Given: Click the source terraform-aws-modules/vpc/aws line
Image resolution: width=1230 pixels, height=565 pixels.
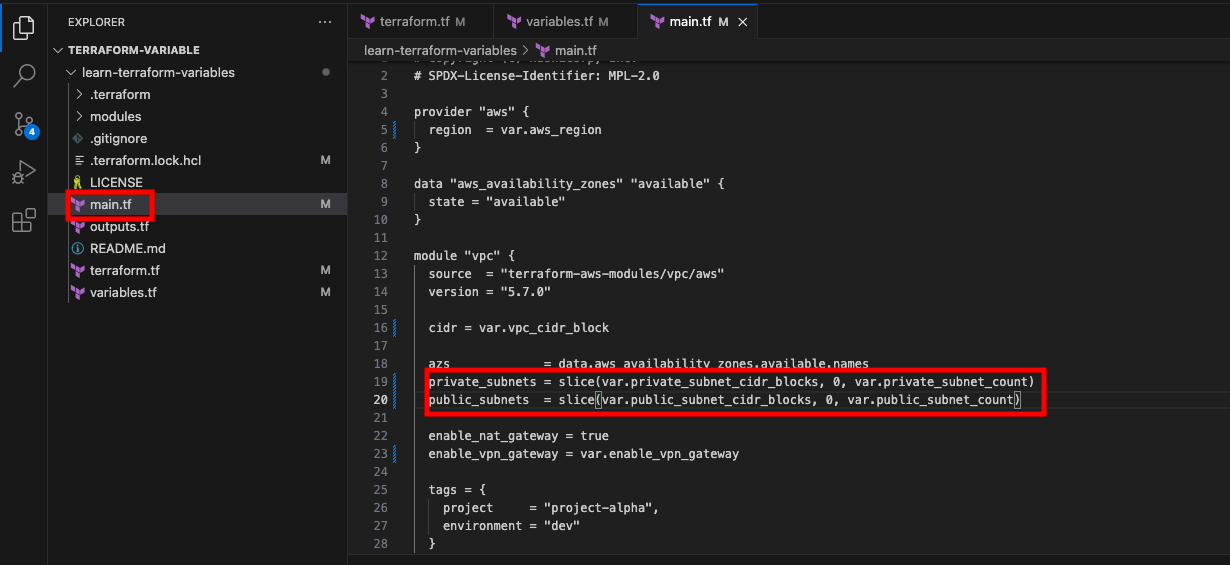Looking at the screenshot, I should [x=576, y=274].
